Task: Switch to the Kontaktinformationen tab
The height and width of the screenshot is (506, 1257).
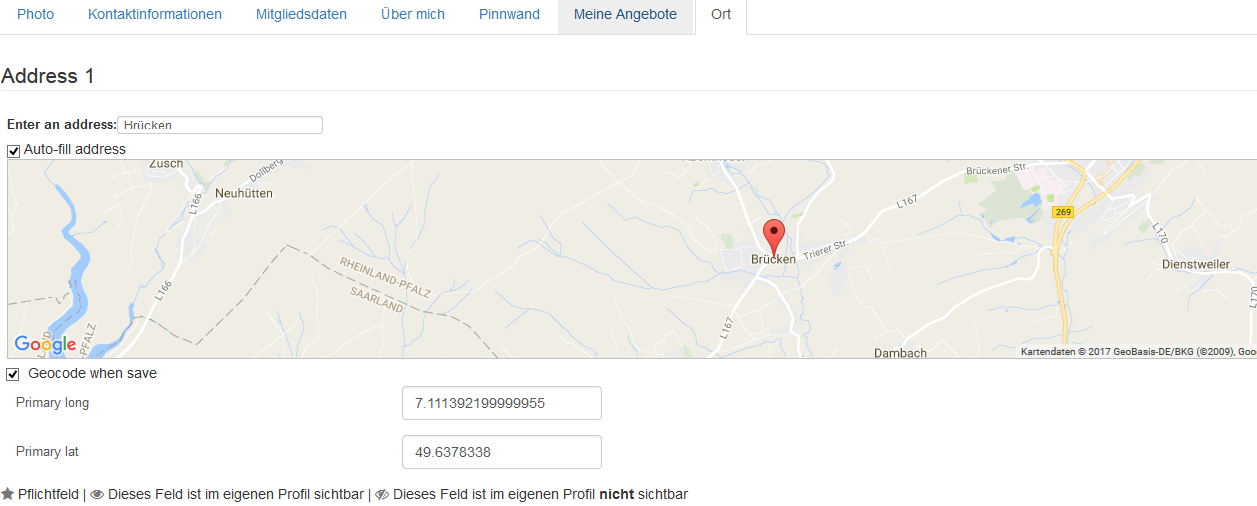Action: pyautogui.click(x=155, y=15)
